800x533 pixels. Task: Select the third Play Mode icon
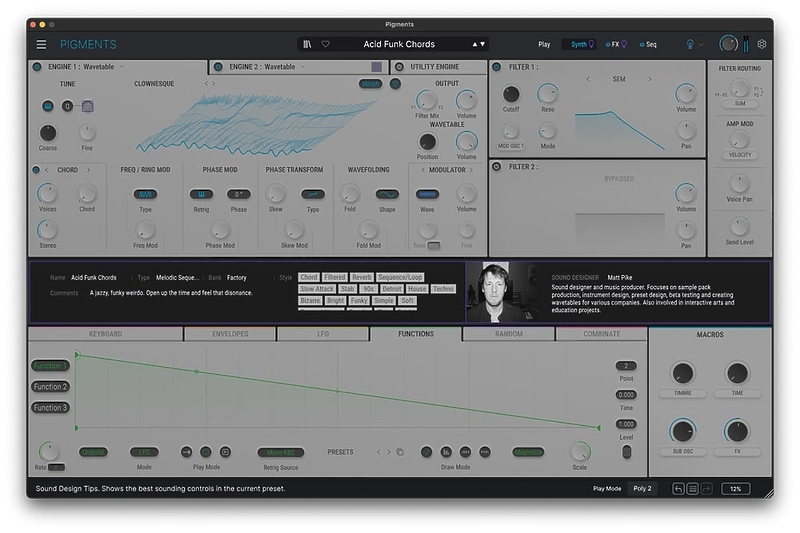tap(225, 452)
